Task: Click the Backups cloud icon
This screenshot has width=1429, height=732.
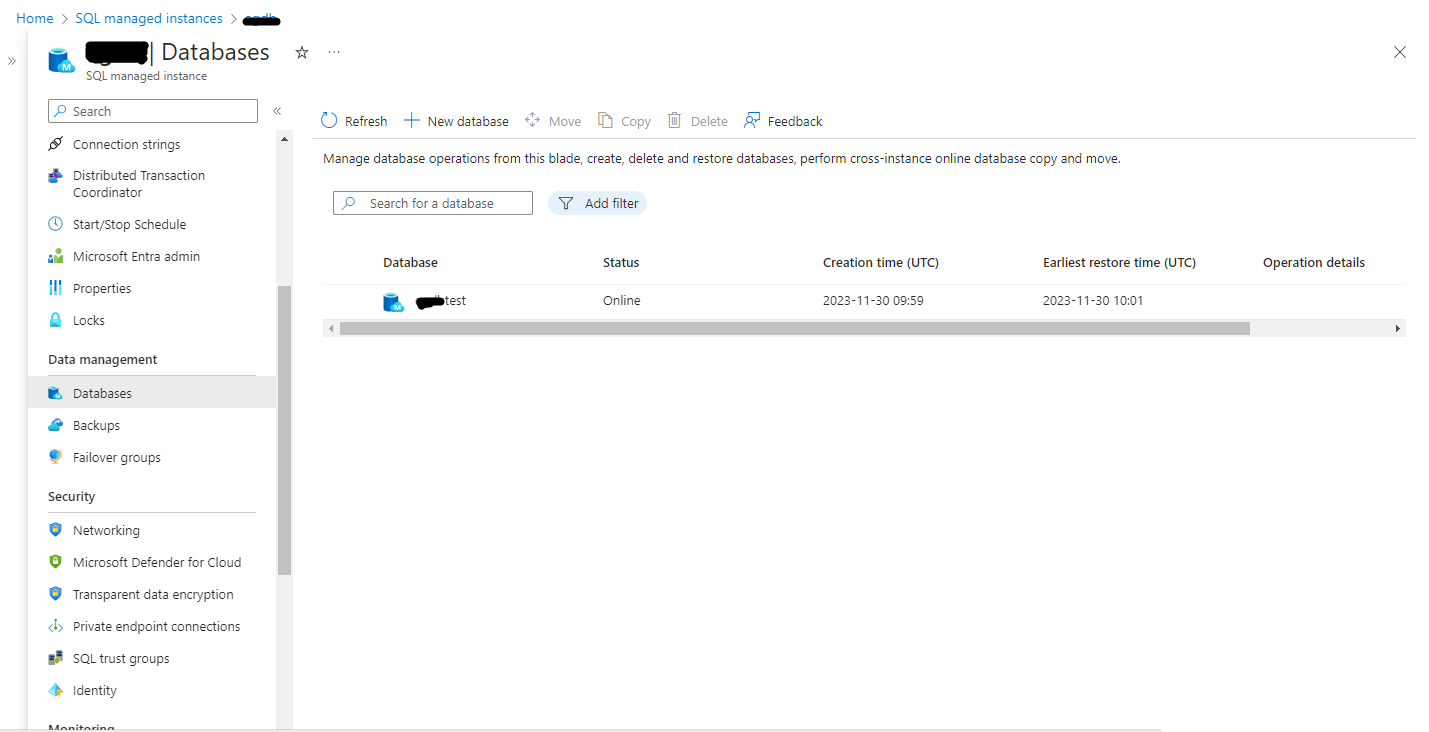Action: 56,425
